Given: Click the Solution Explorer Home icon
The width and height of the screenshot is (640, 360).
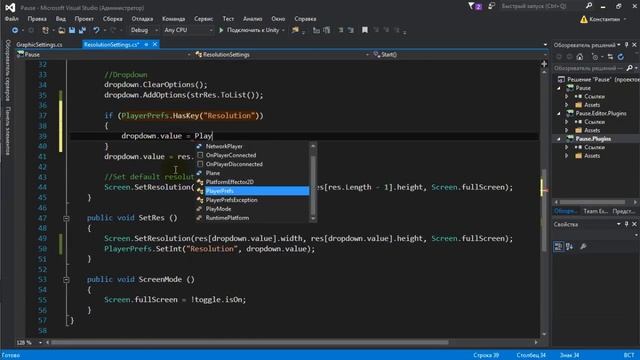Looking at the screenshot, I should [x=580, y=57].
